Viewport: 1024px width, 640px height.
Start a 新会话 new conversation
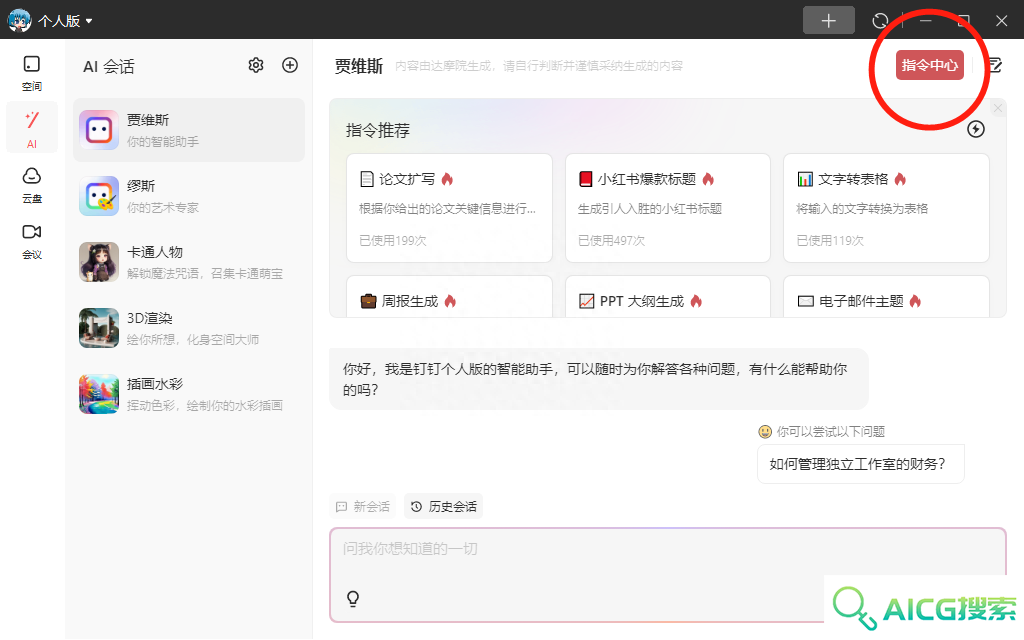(x=363, y=506)
